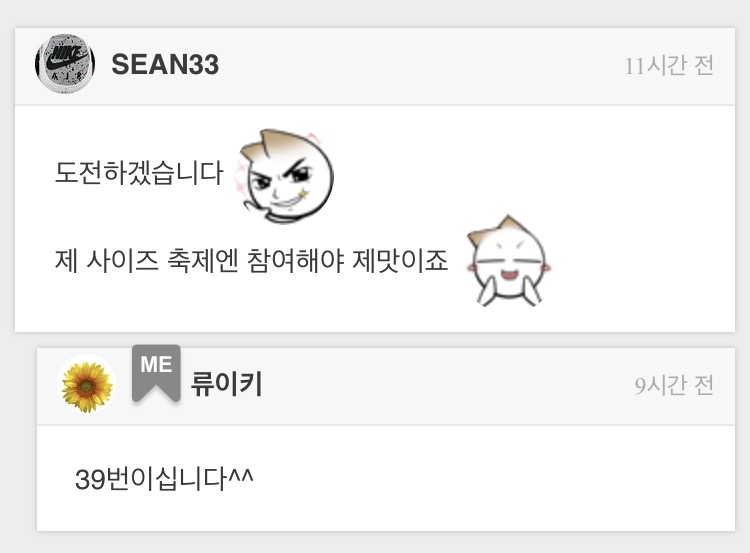Screen dimensions: 750x553
Task: Open SEAN33's Nike profile avatar
Action: [65, 64]
